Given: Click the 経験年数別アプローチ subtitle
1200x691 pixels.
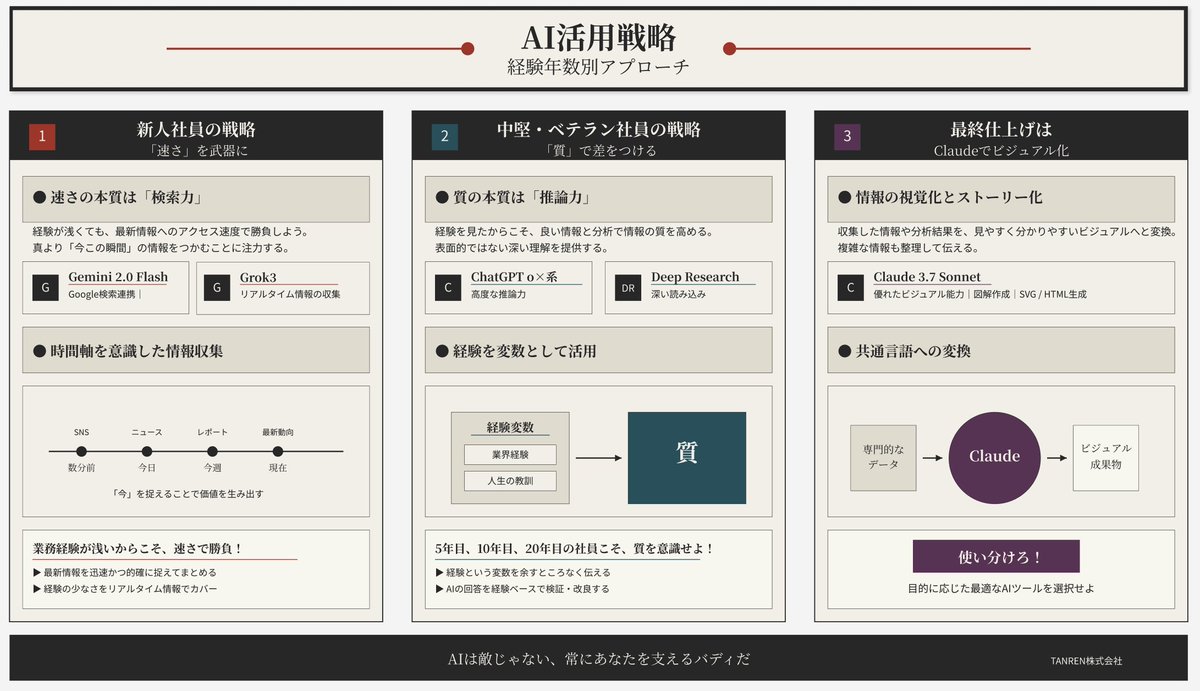Looking at the screenshot, I should (598, 68).
